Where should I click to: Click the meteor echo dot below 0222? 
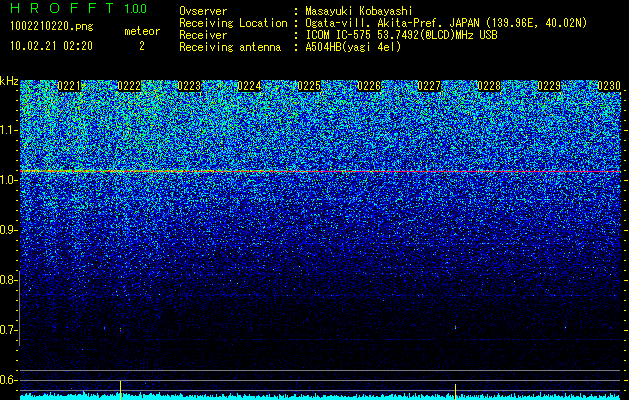[120, 330]
